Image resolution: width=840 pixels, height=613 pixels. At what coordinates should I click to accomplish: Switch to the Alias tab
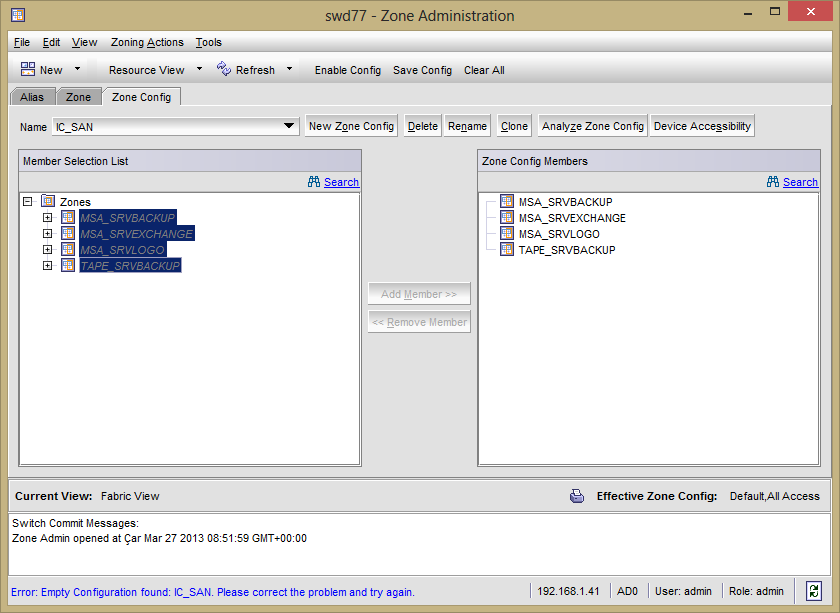tap(32, 97)
